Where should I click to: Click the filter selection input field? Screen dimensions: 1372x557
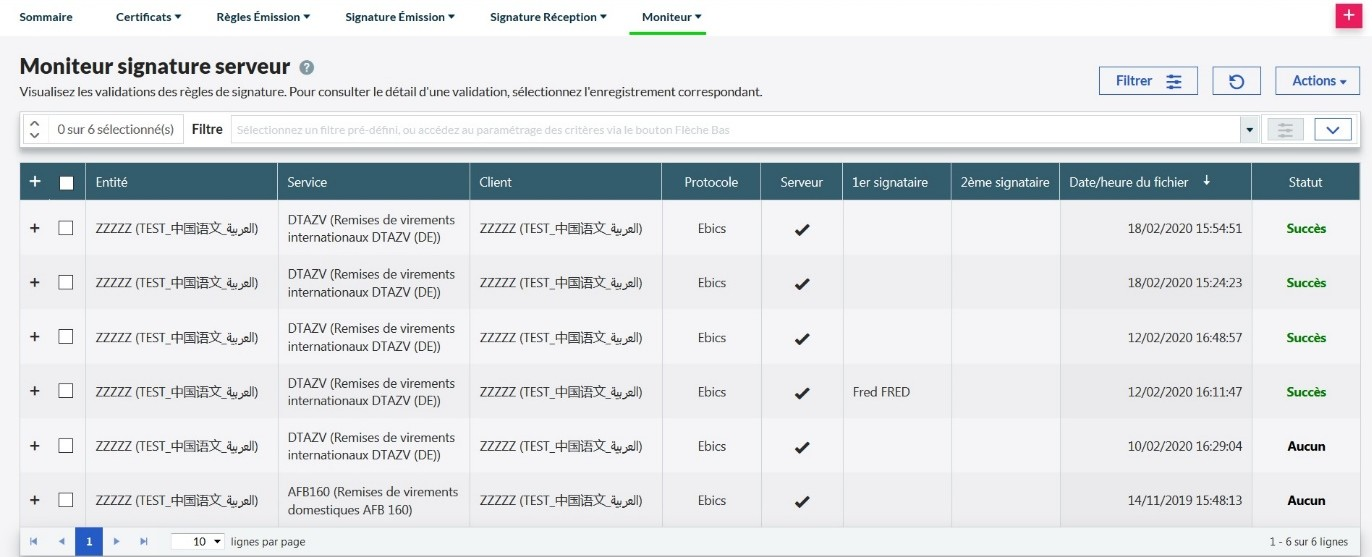point(735,130)
